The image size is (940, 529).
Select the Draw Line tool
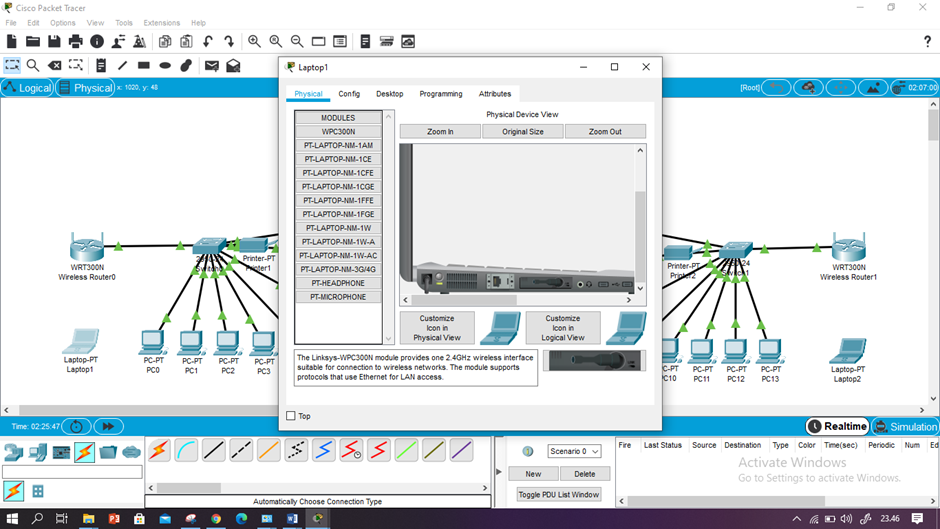coord(122,65)
